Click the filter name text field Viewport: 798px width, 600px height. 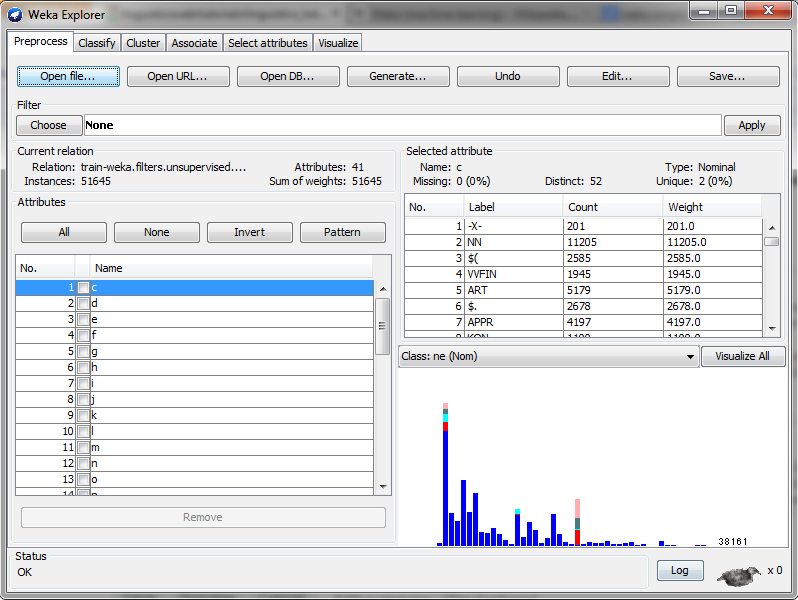click(x=402, y=125)
